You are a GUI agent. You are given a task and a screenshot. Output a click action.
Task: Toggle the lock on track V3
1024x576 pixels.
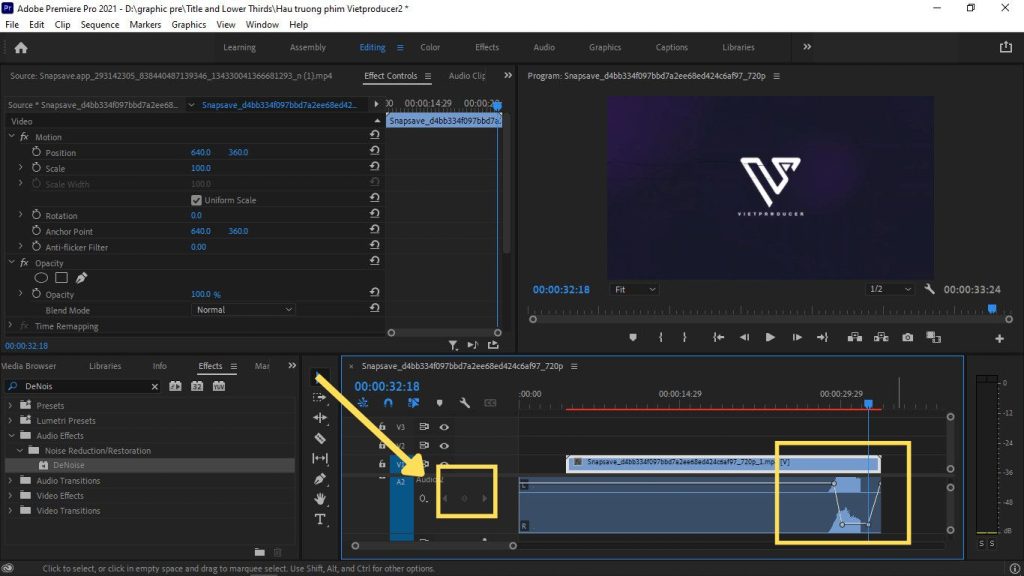pos(382,427)
